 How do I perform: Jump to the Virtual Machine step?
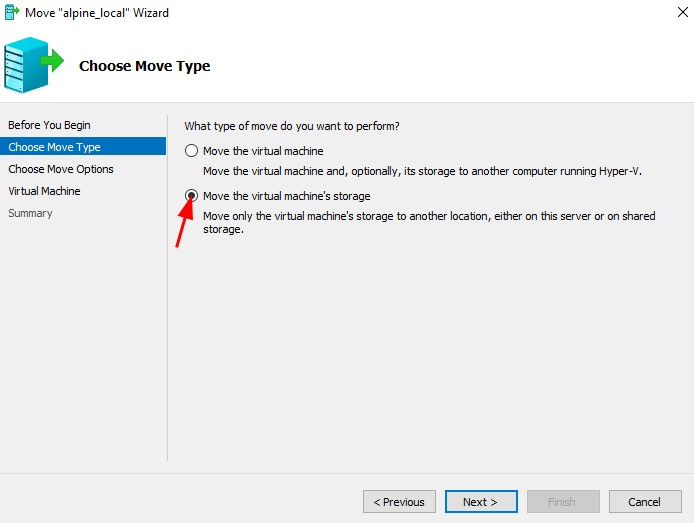pos(44,191)
